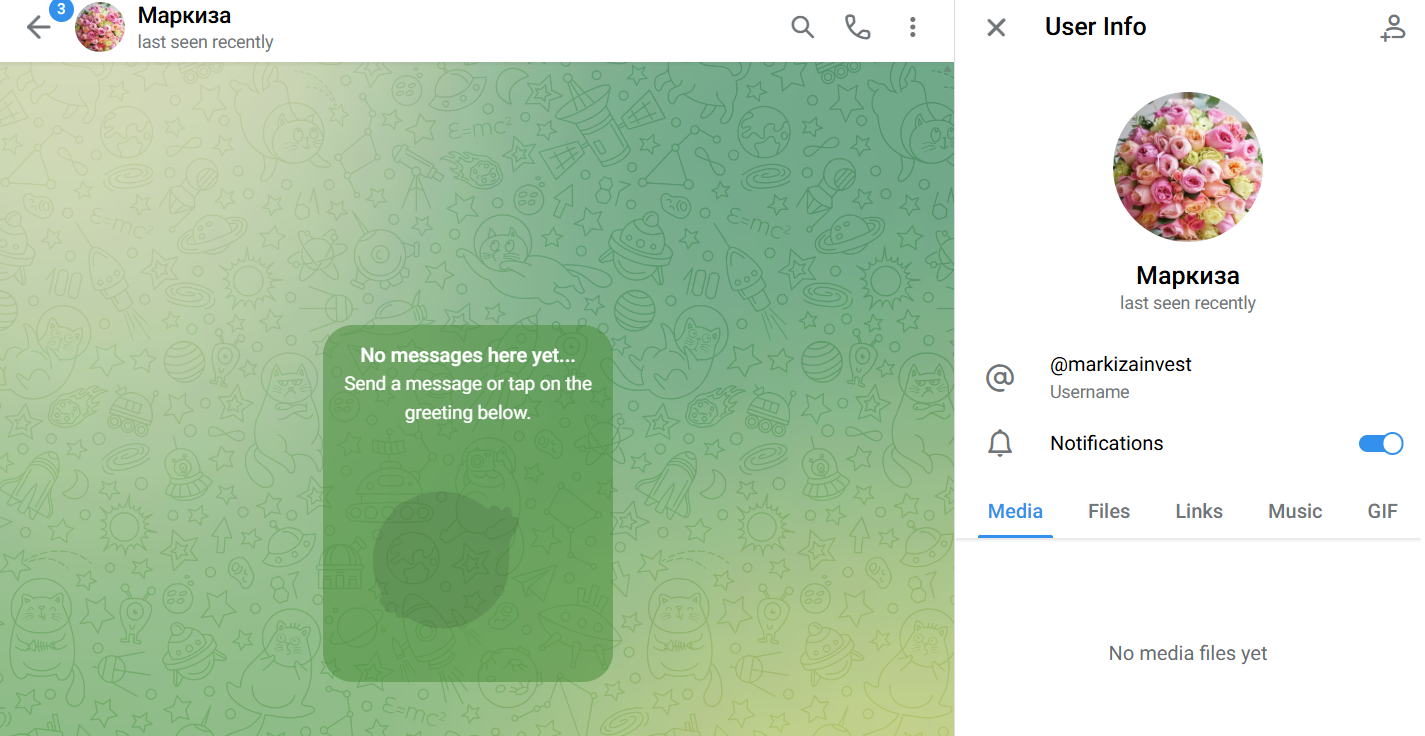Open the three-dot more options menu

(912, 27)
